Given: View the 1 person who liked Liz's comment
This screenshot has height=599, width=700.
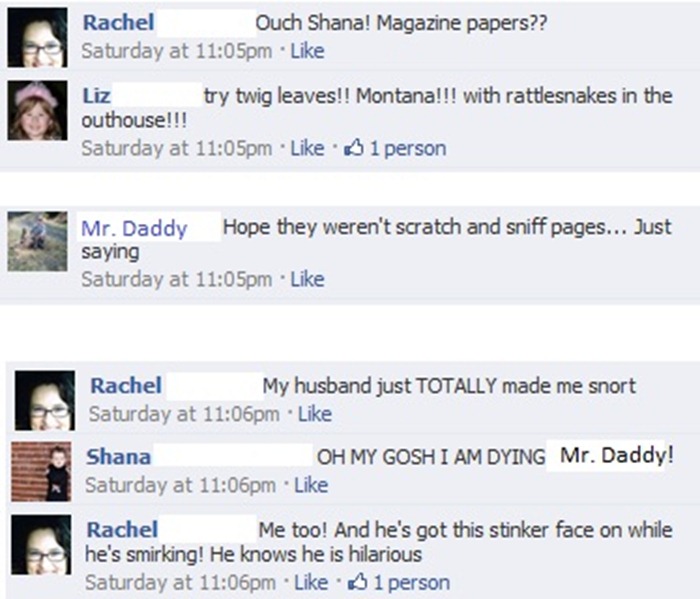Looking at the screenshot, I should [408, 148].
